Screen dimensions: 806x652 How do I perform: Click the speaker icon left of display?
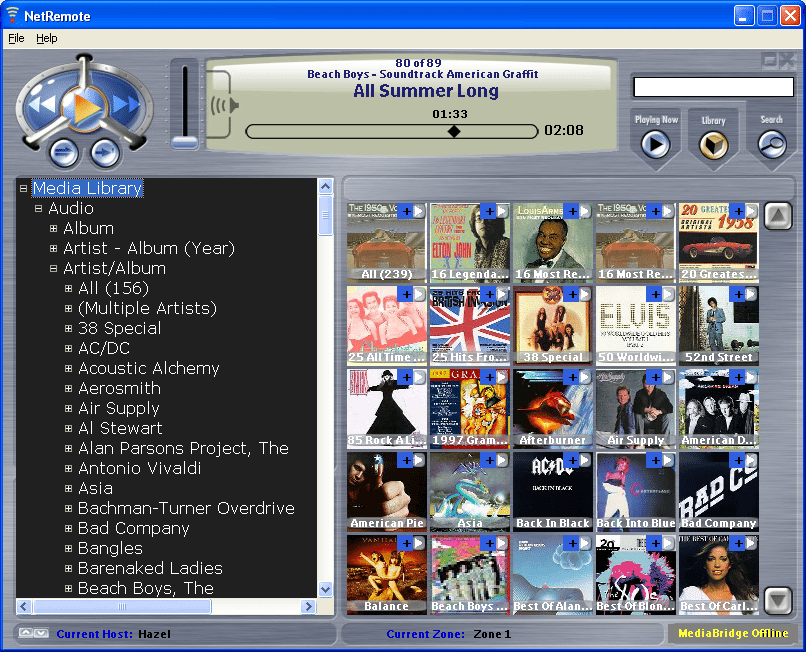click(x=225, y=105)
